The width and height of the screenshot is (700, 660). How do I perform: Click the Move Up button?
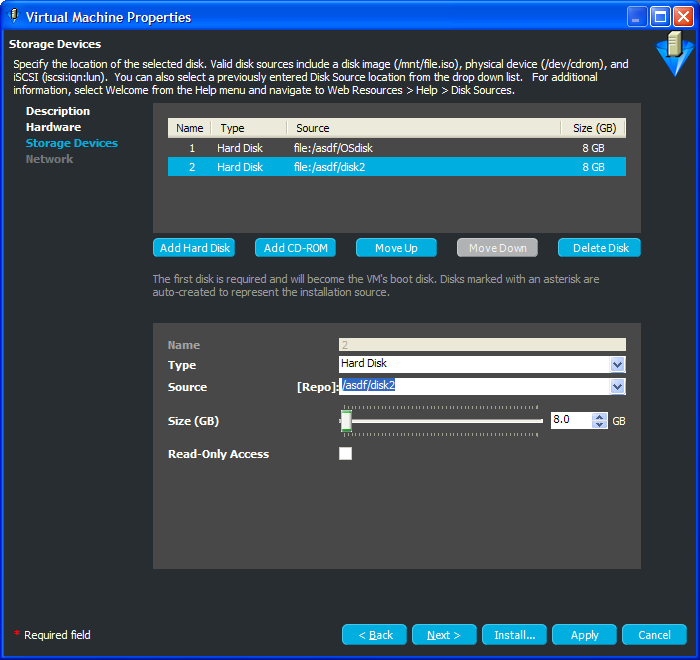point(396,248)
